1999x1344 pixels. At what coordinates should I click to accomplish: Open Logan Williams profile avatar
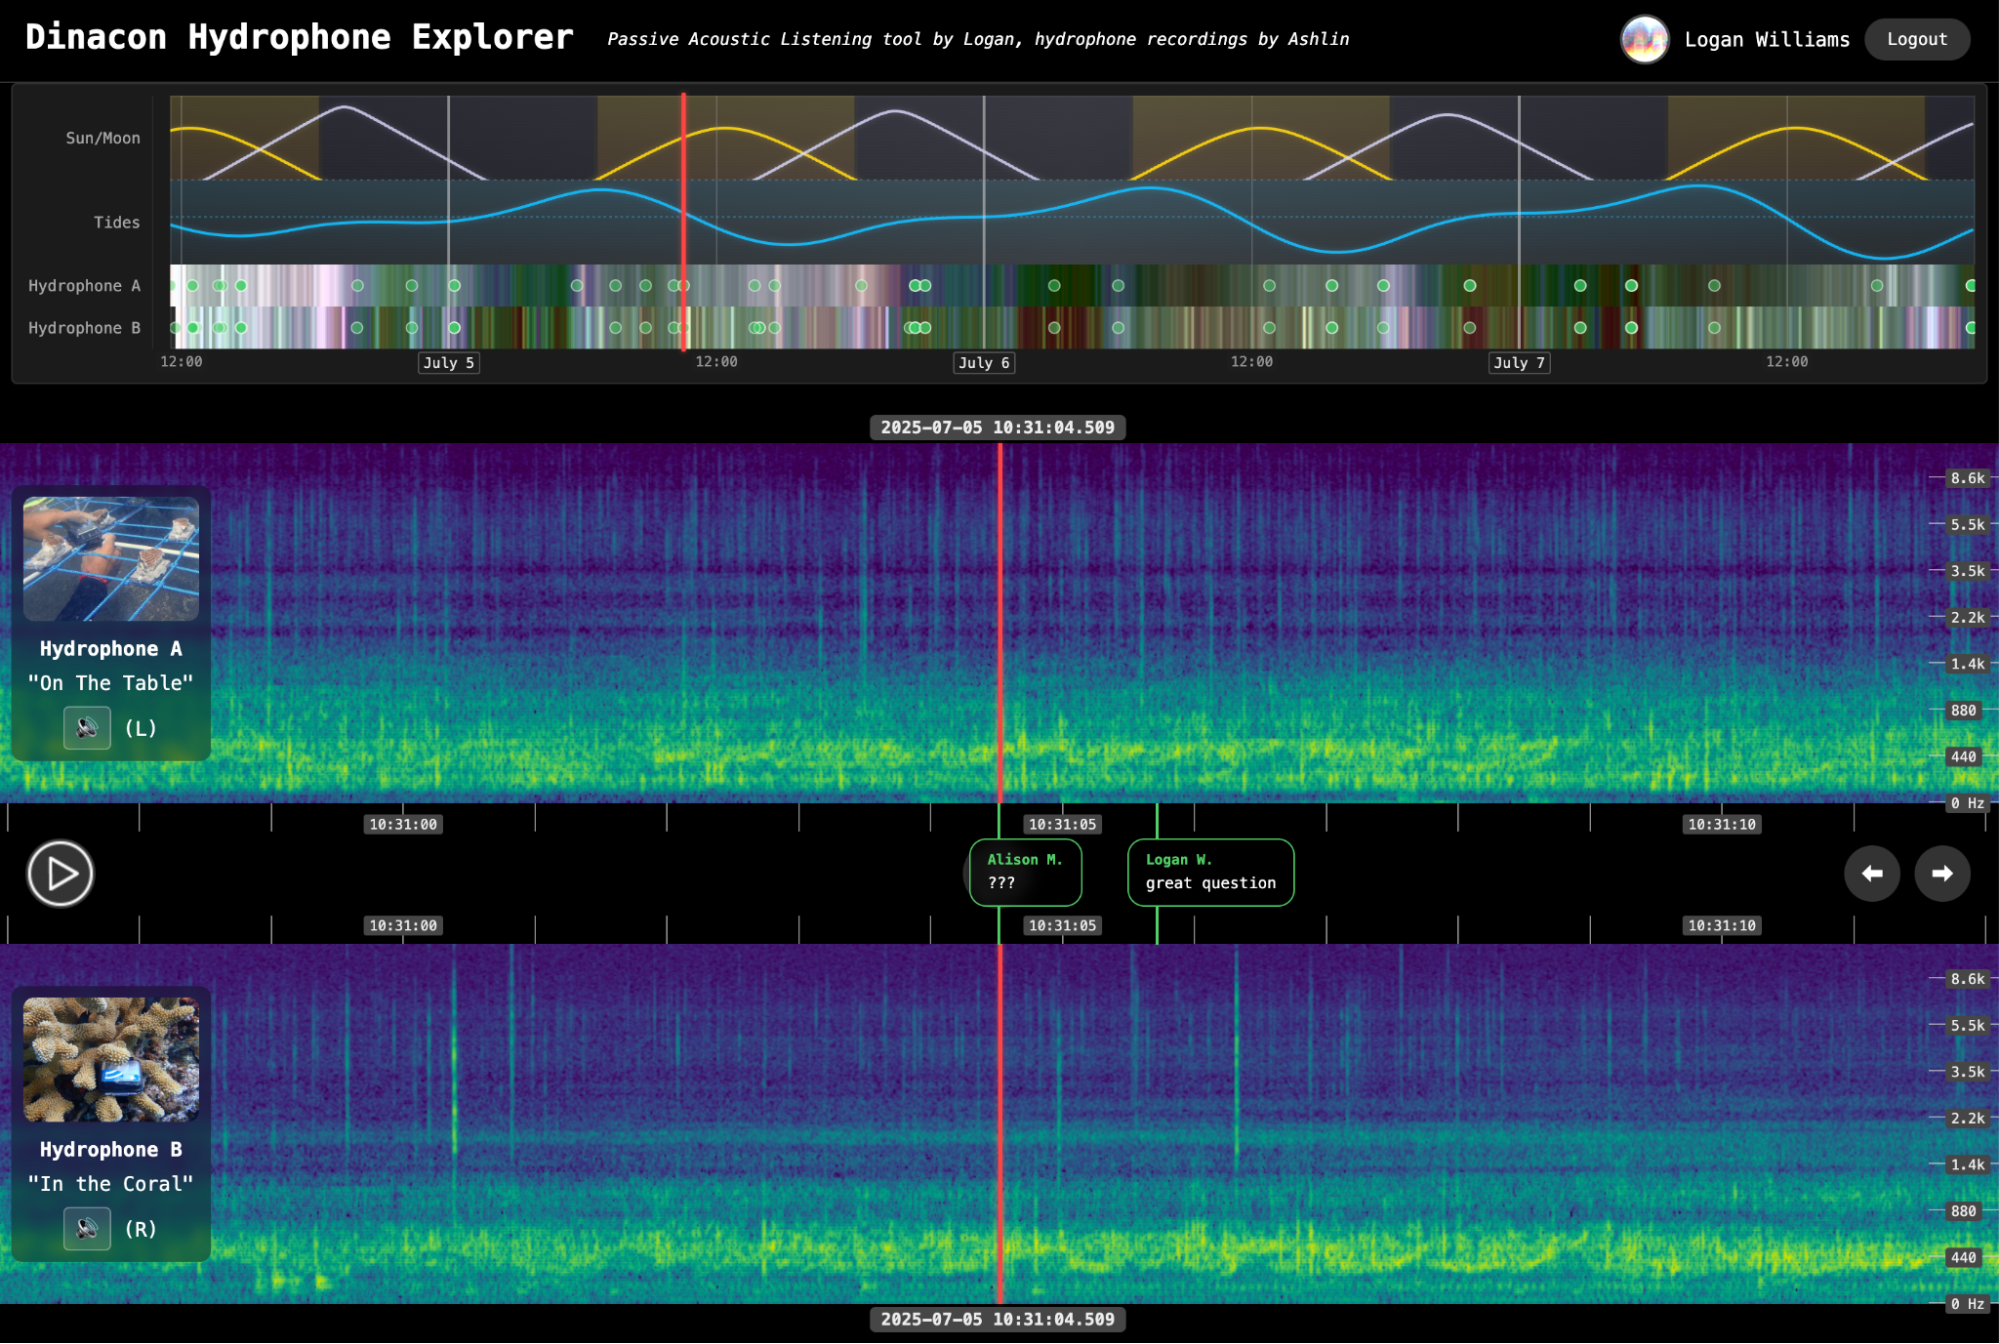tap(1644, 40)
